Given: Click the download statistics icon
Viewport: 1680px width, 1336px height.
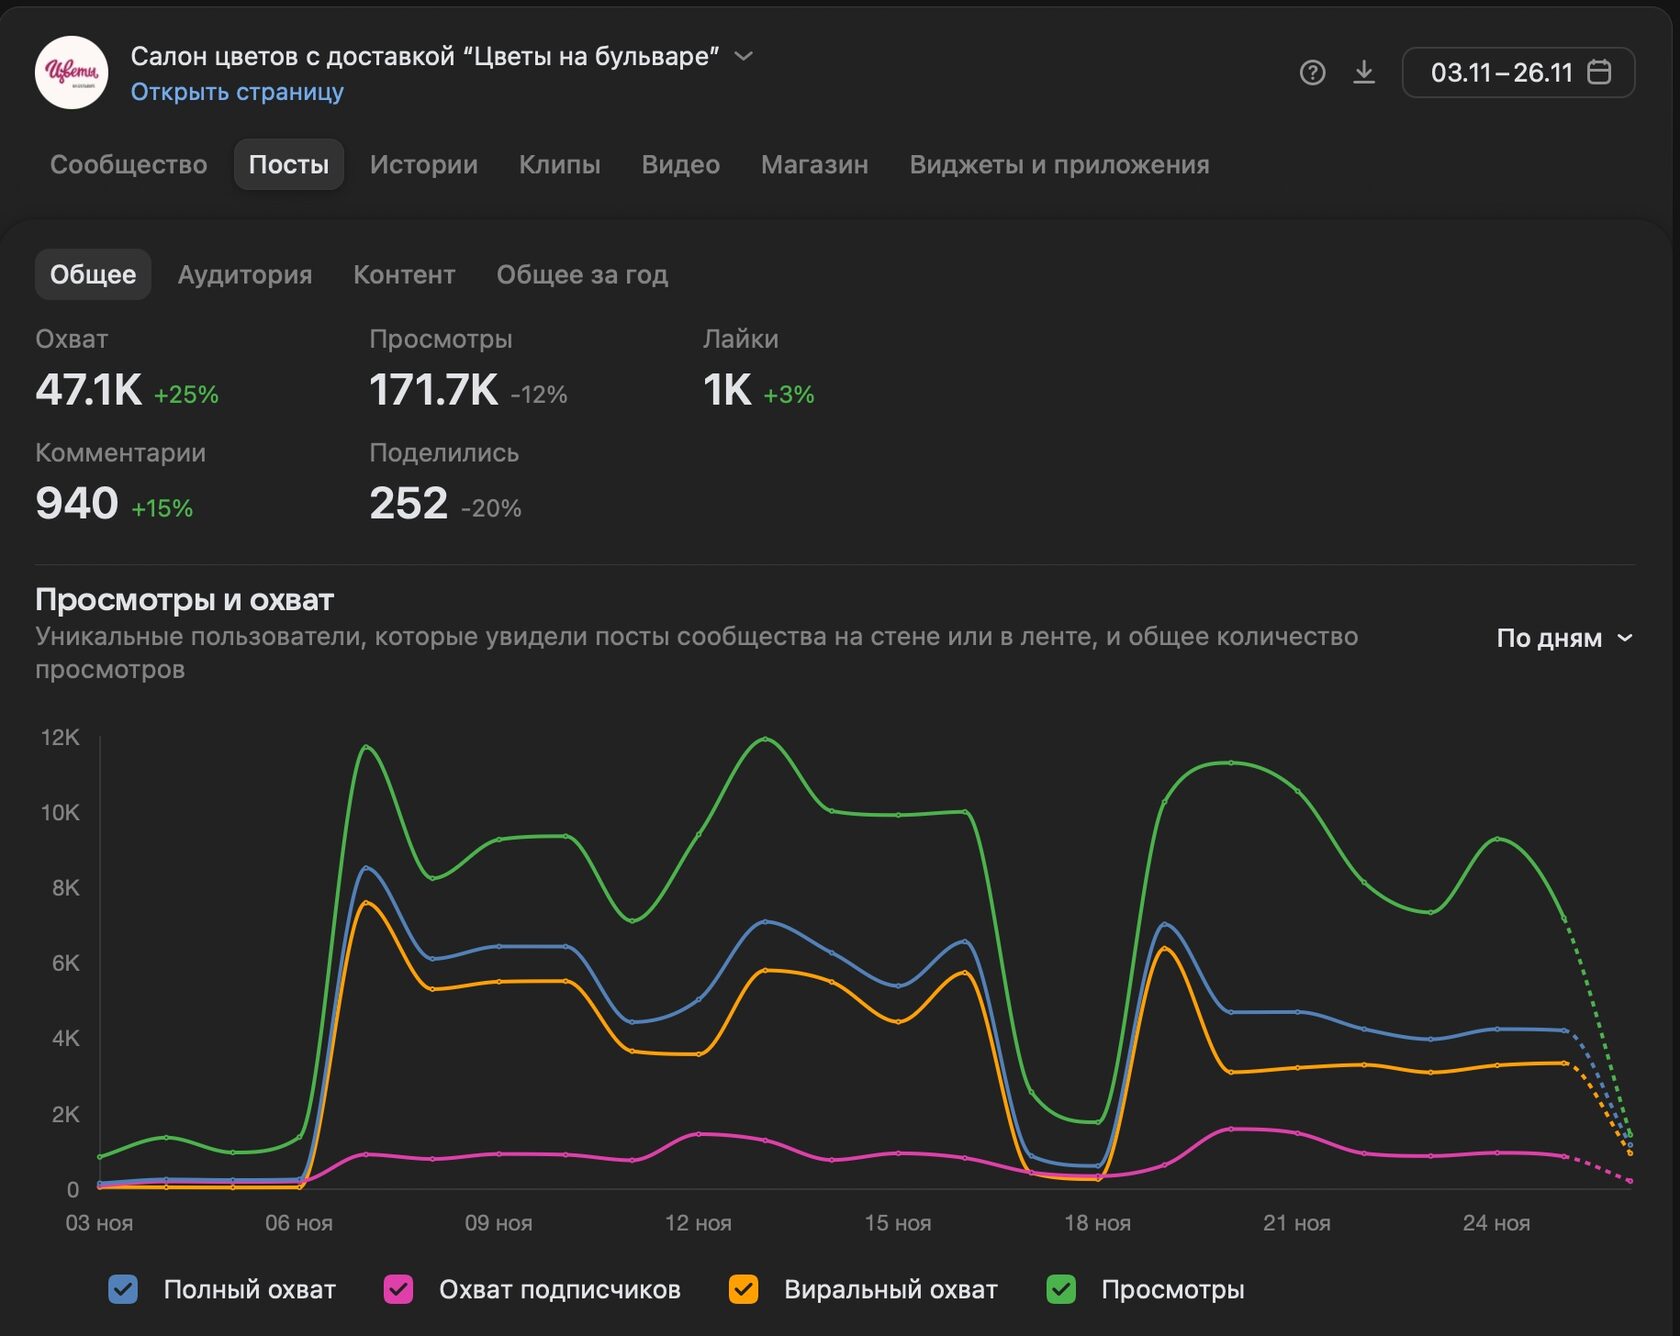Looking at the screenshot, I should coord(1364,73).
